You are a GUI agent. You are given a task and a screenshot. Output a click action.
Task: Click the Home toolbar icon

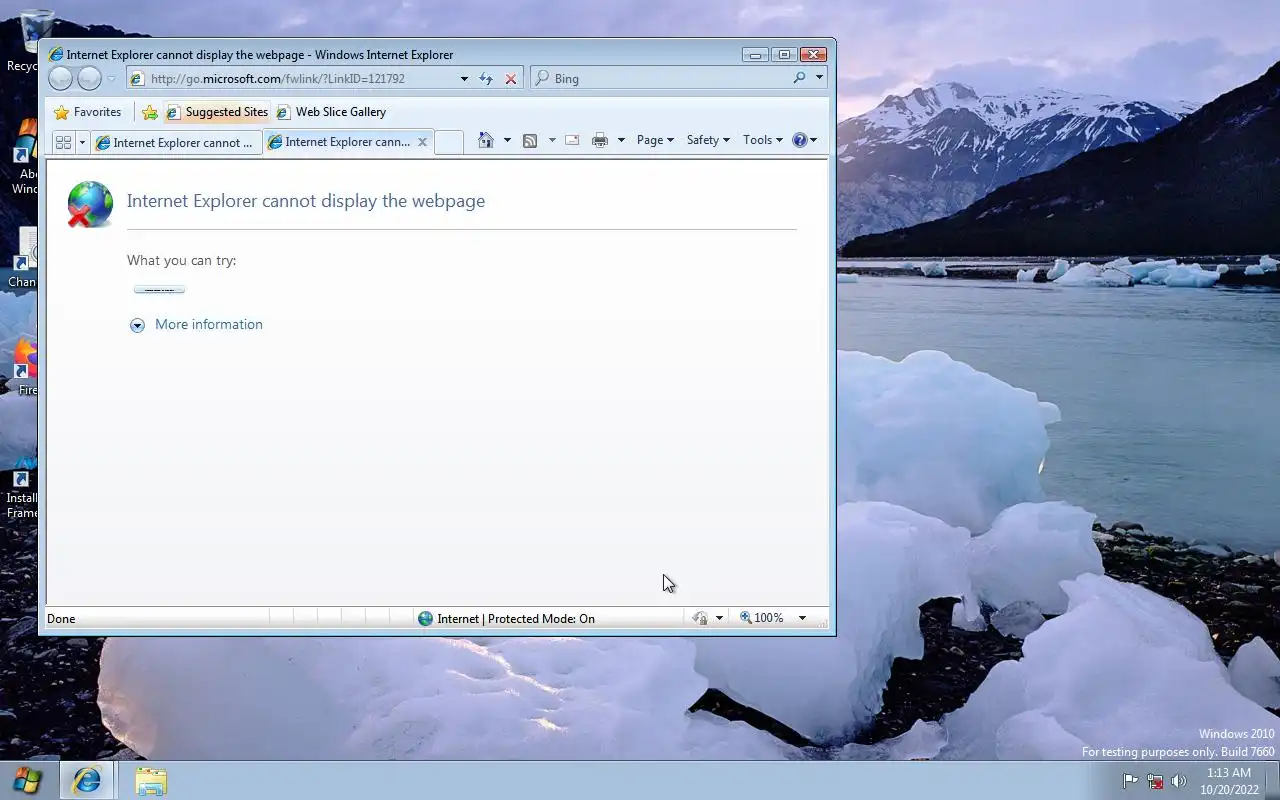(x=486, y=140)
